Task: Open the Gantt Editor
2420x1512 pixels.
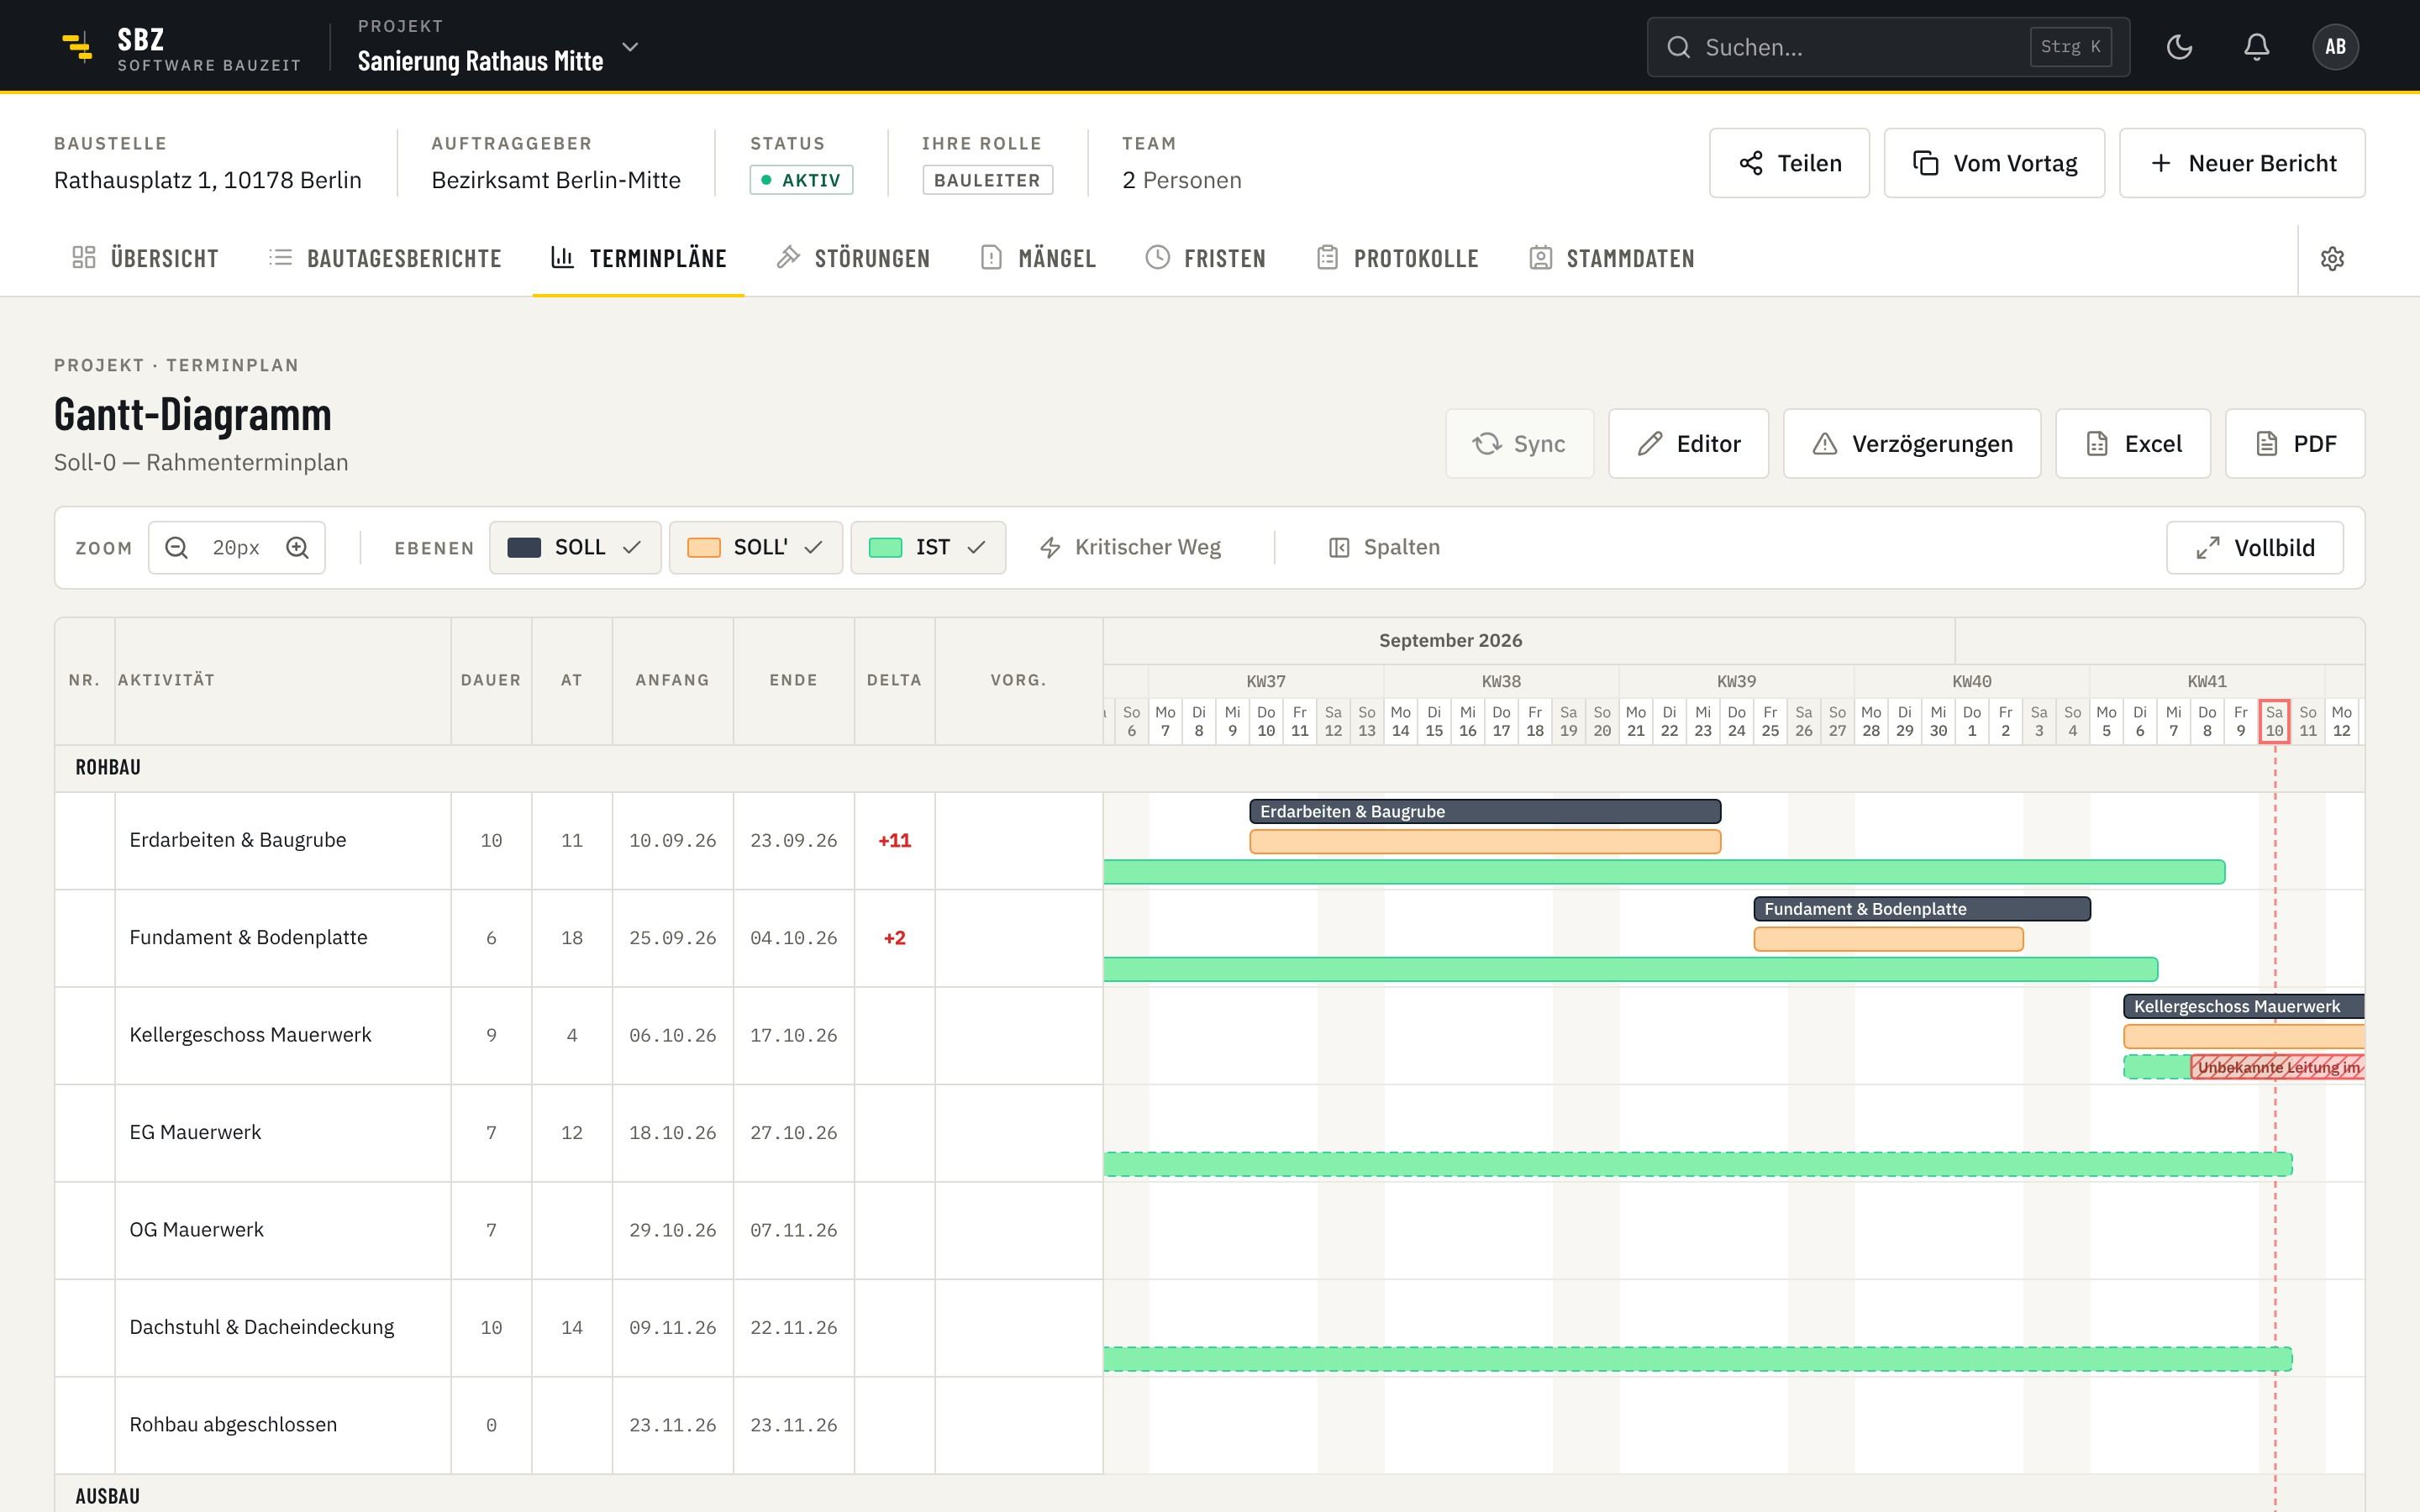Action: [1688, 443]
